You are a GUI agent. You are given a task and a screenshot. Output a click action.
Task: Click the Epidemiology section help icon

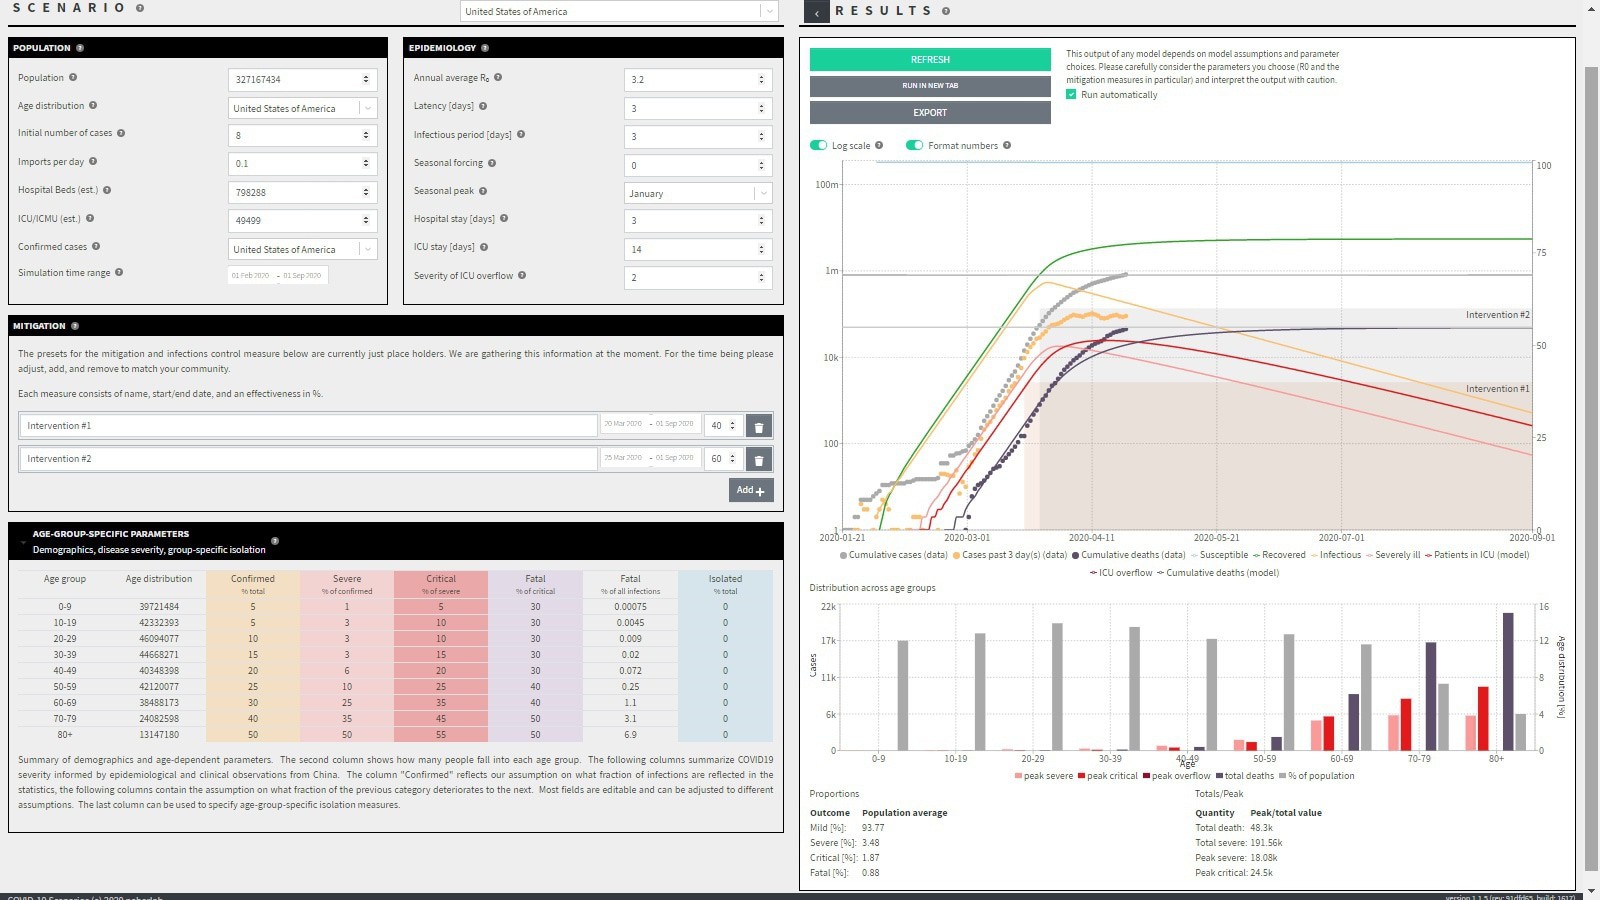click(485, 48)
